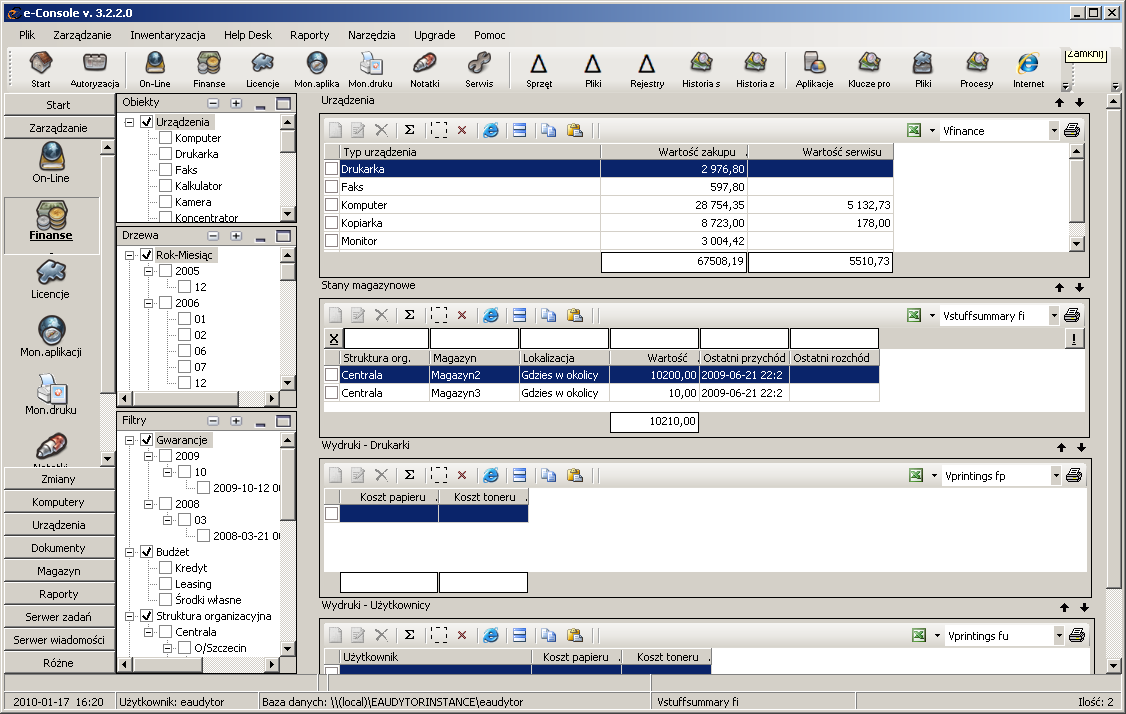Click the Procesy toolbar icon
Viewport: 1126px width, 714px height.
tap(977, 70)
